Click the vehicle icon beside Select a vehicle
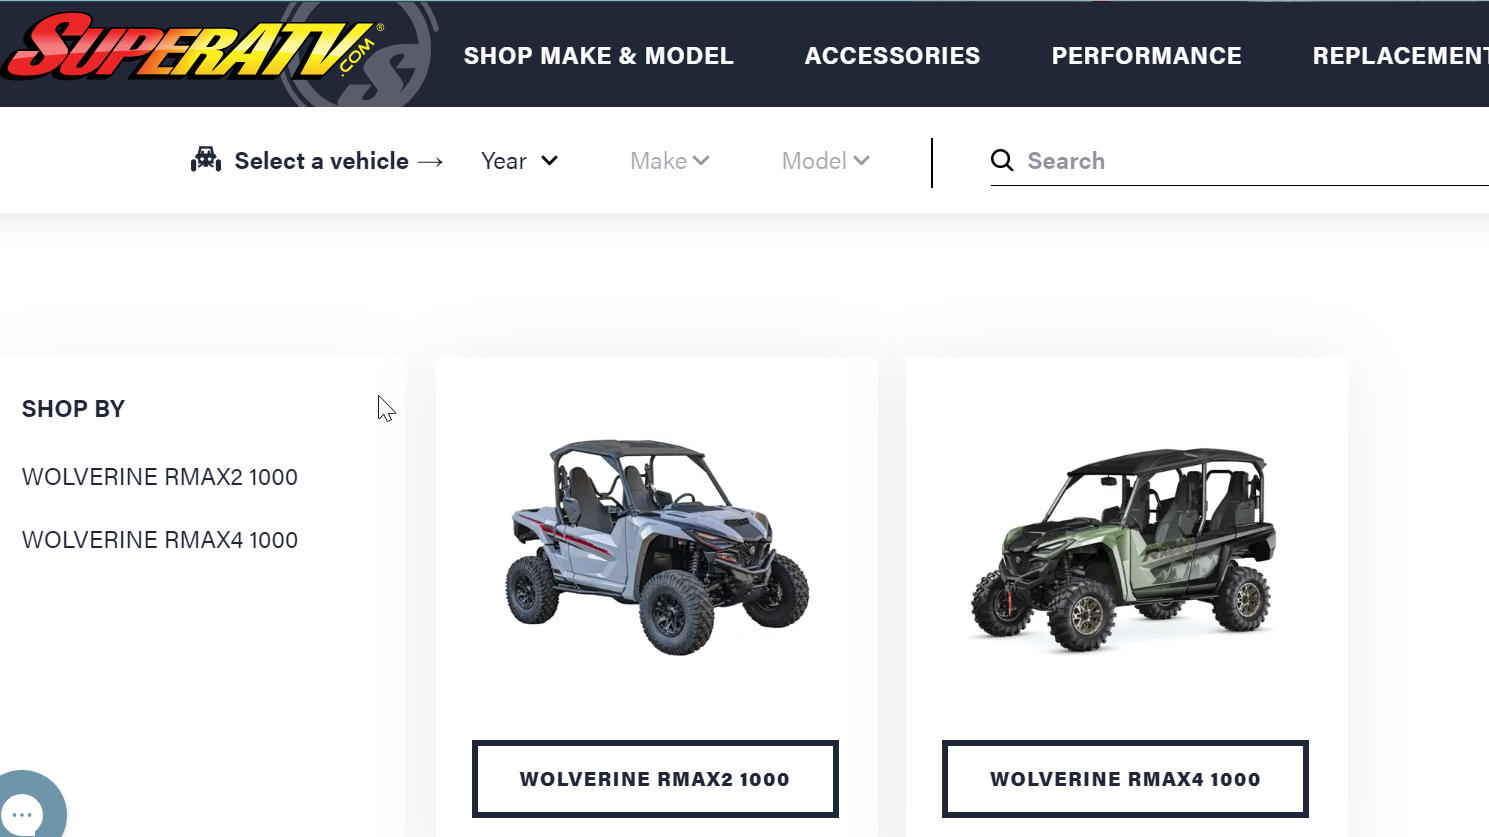 point(206,160)
